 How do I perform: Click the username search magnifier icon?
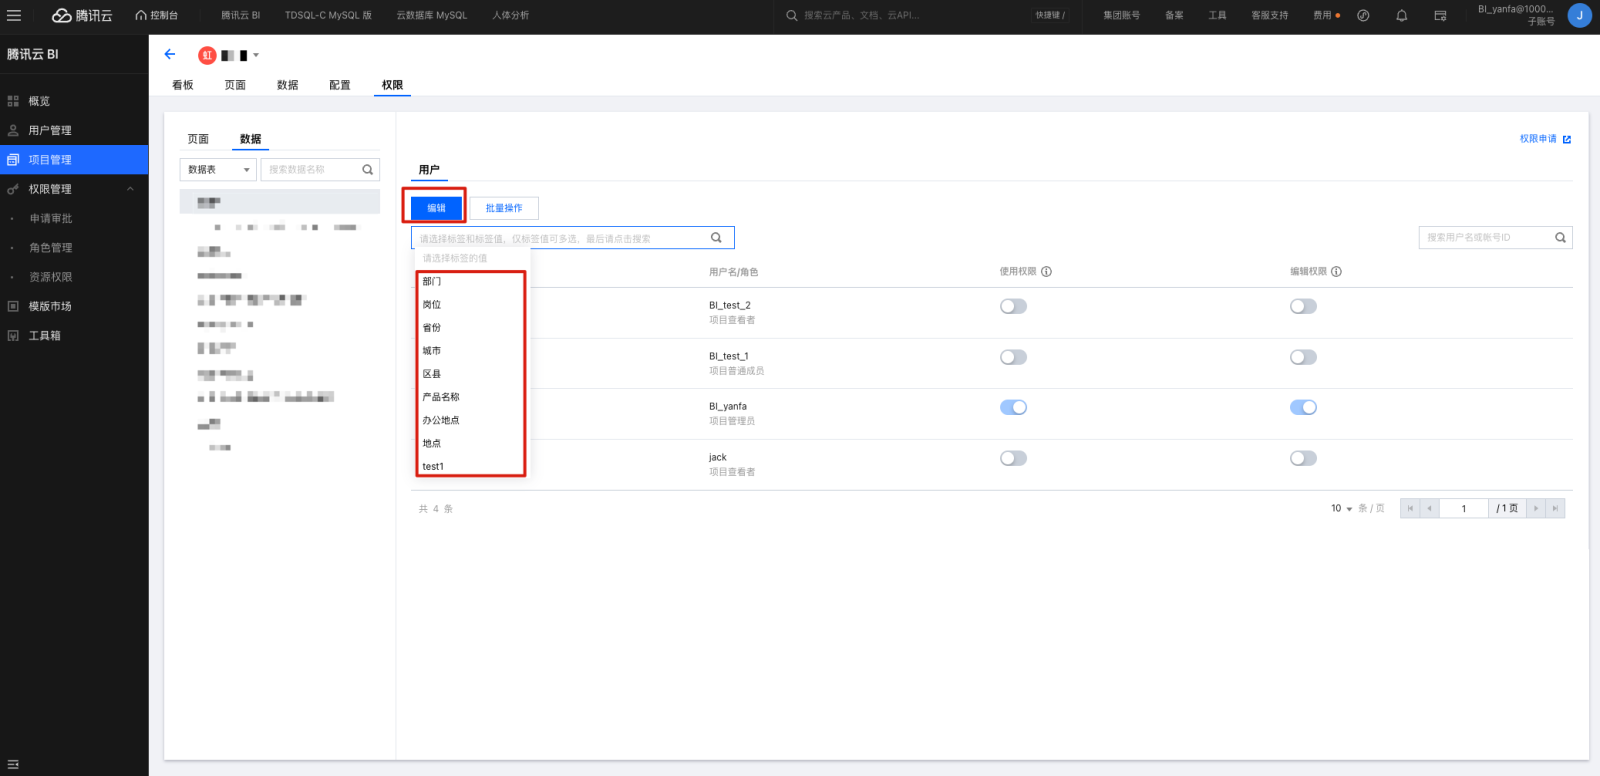point(1560,238)
